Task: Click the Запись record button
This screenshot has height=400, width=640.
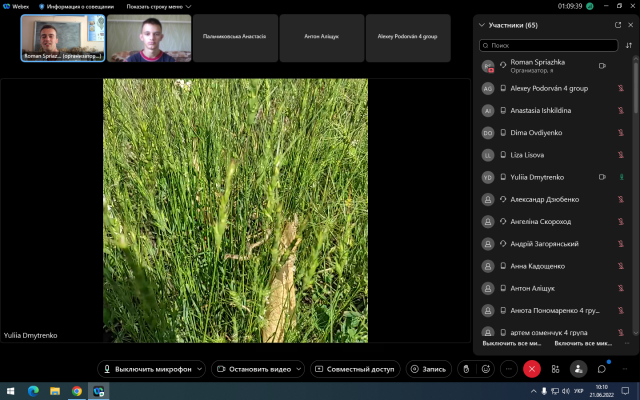Action: click(427, 368)
